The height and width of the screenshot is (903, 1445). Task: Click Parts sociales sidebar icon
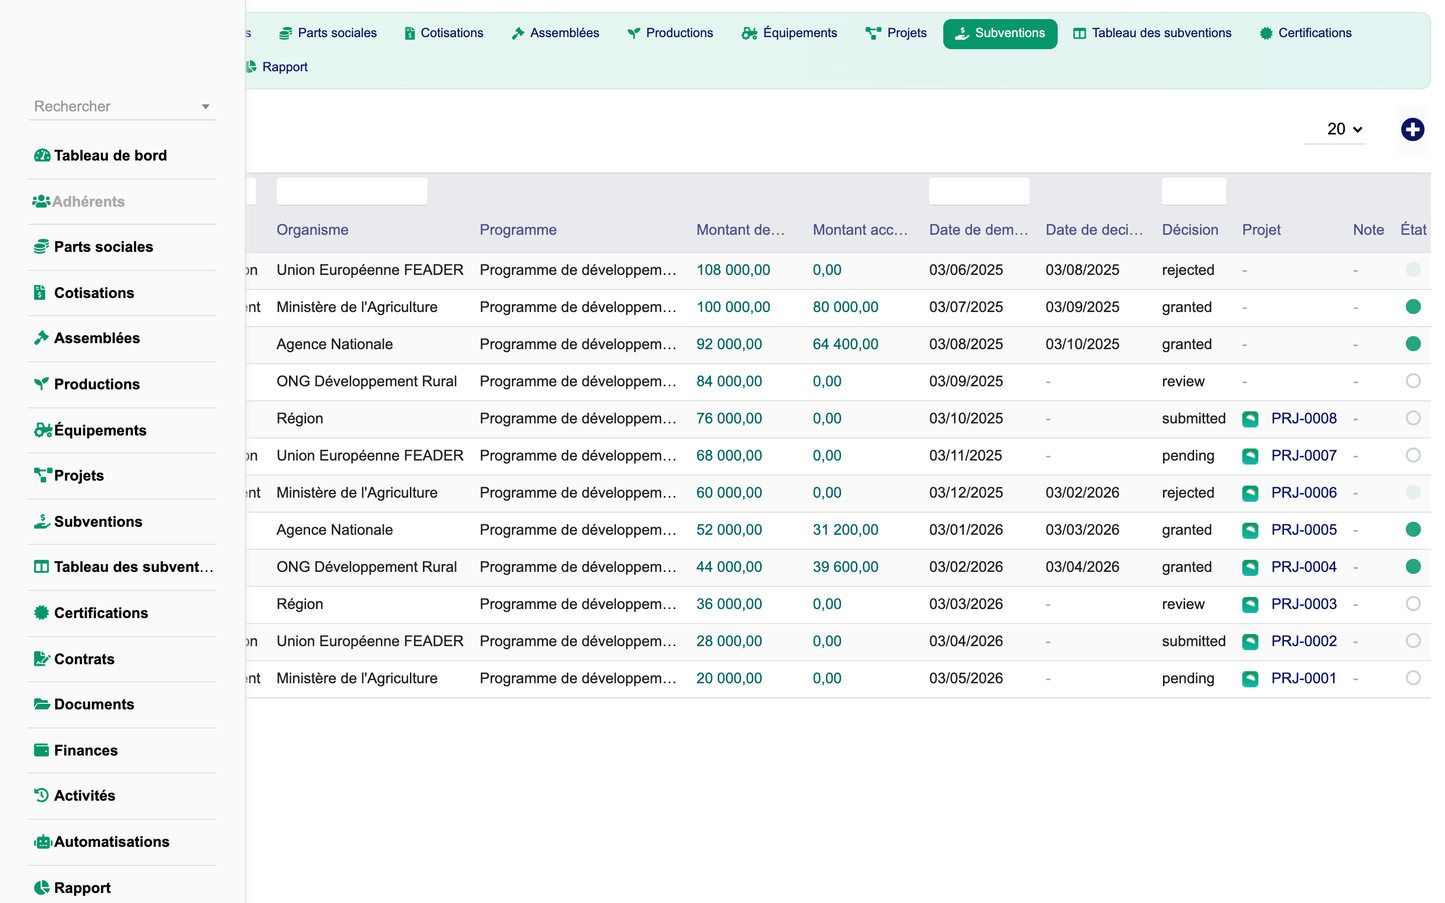coord(41,247)
